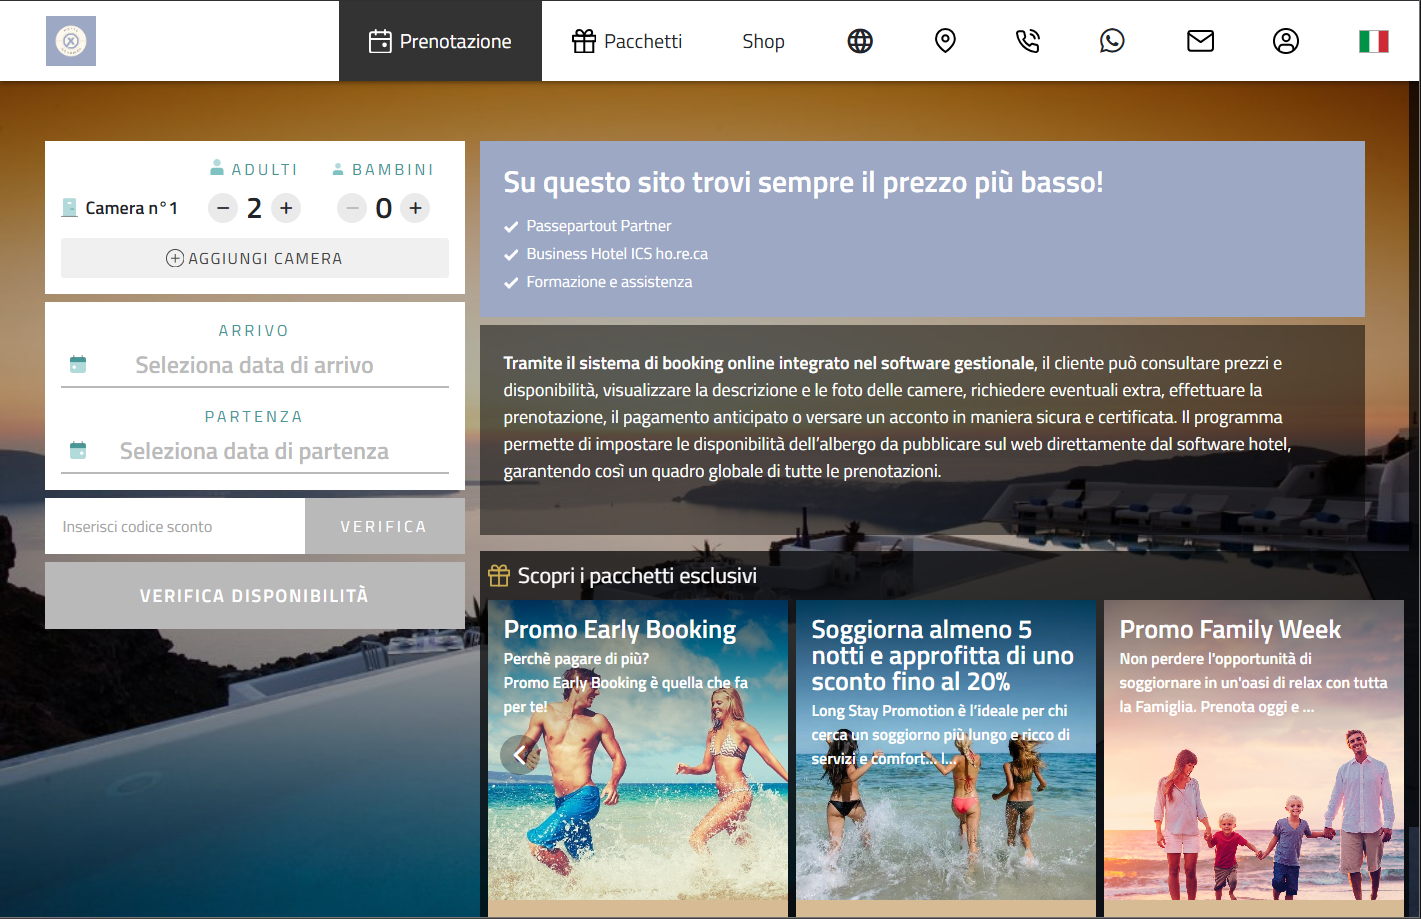Open the Seleziona data di arrivo field

[x=254, y=364]
